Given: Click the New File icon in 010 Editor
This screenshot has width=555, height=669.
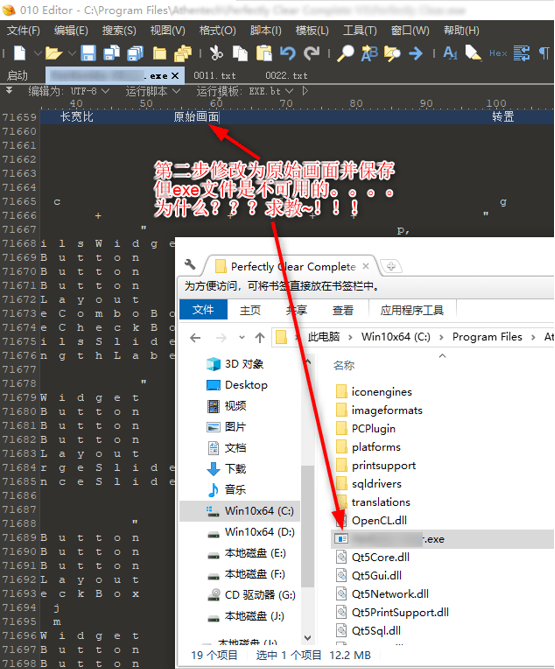Looking at the screenshot, I should coord(20,53).
